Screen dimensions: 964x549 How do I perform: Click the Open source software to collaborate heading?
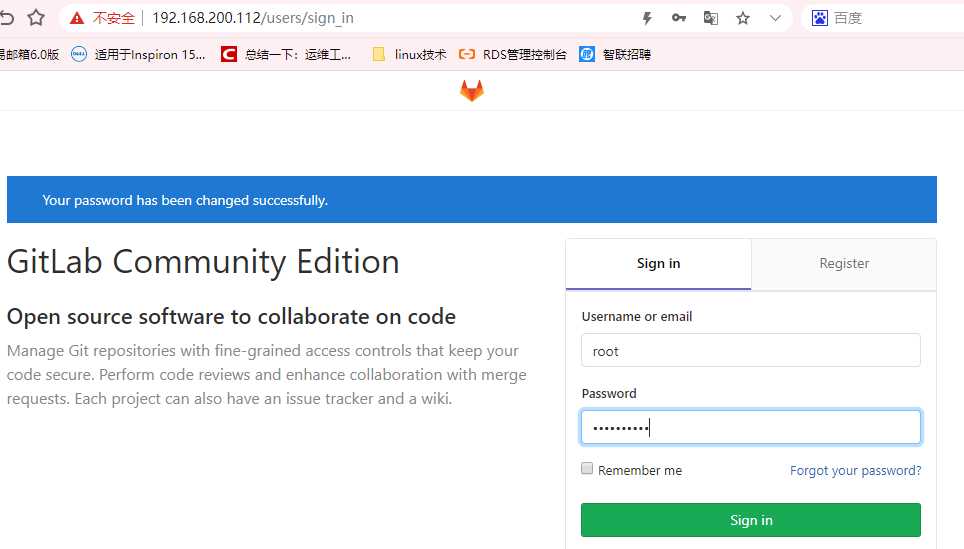[231, 317]
